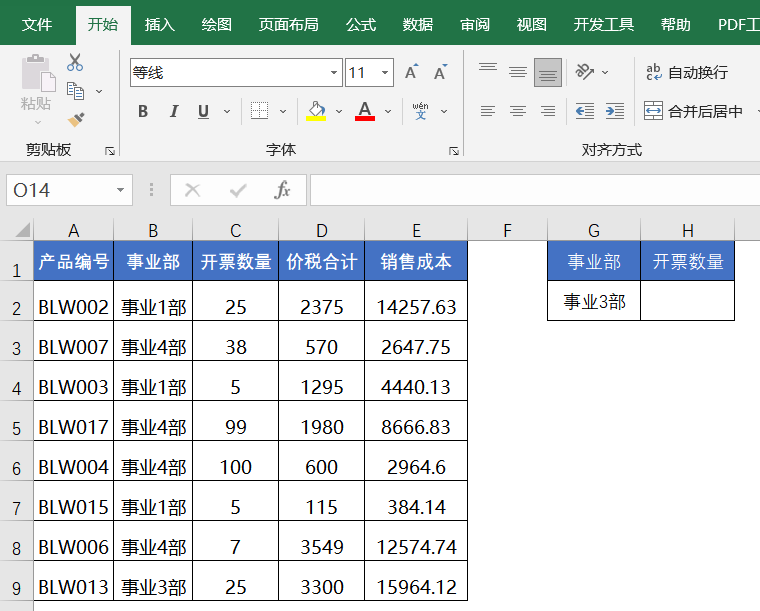Click the wén phonetic guide icon
Image resolution: width=760 pixels, height=611 pixels.
pyautogui.click(x=420, y=111)
